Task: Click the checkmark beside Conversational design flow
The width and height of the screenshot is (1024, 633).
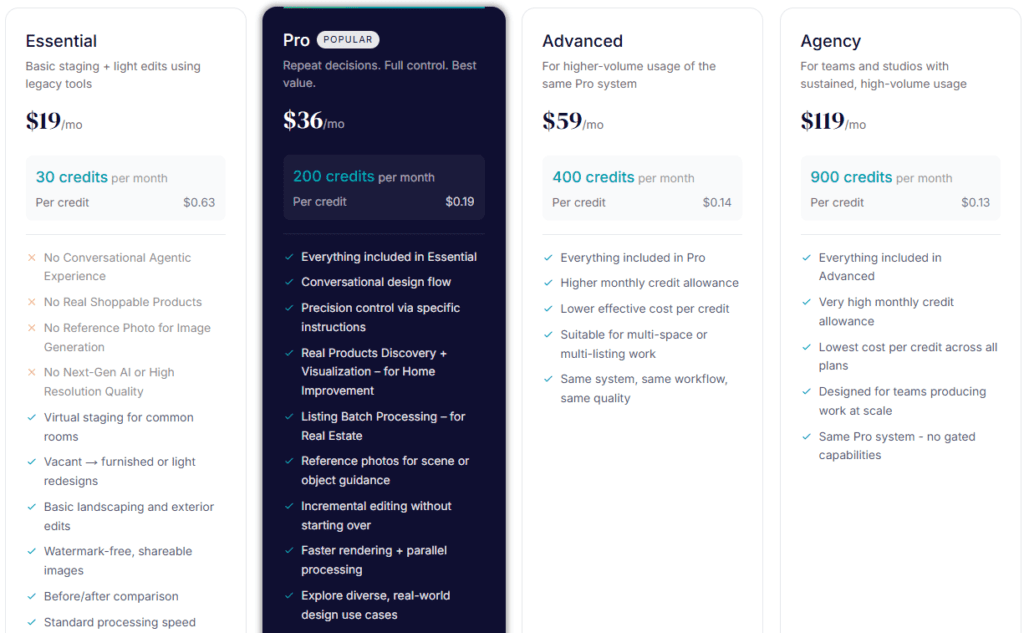Action: (289, 282)
